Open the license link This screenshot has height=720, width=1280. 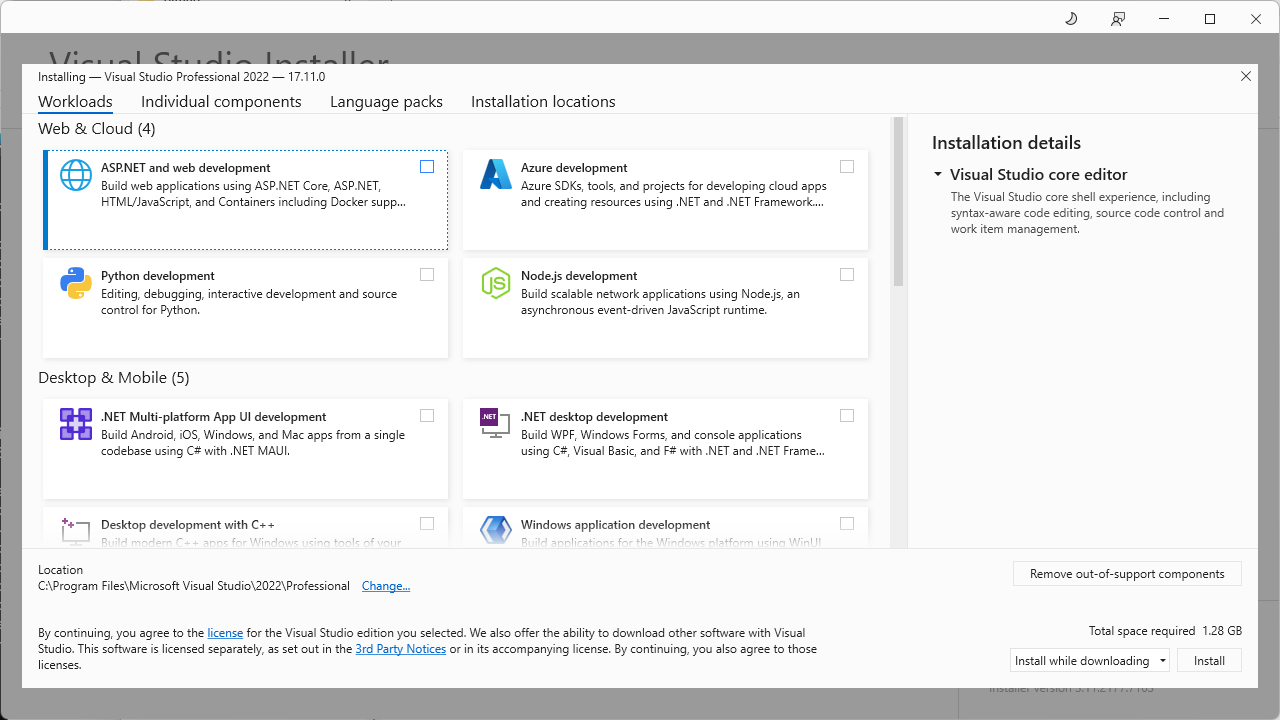pos(225,633)
